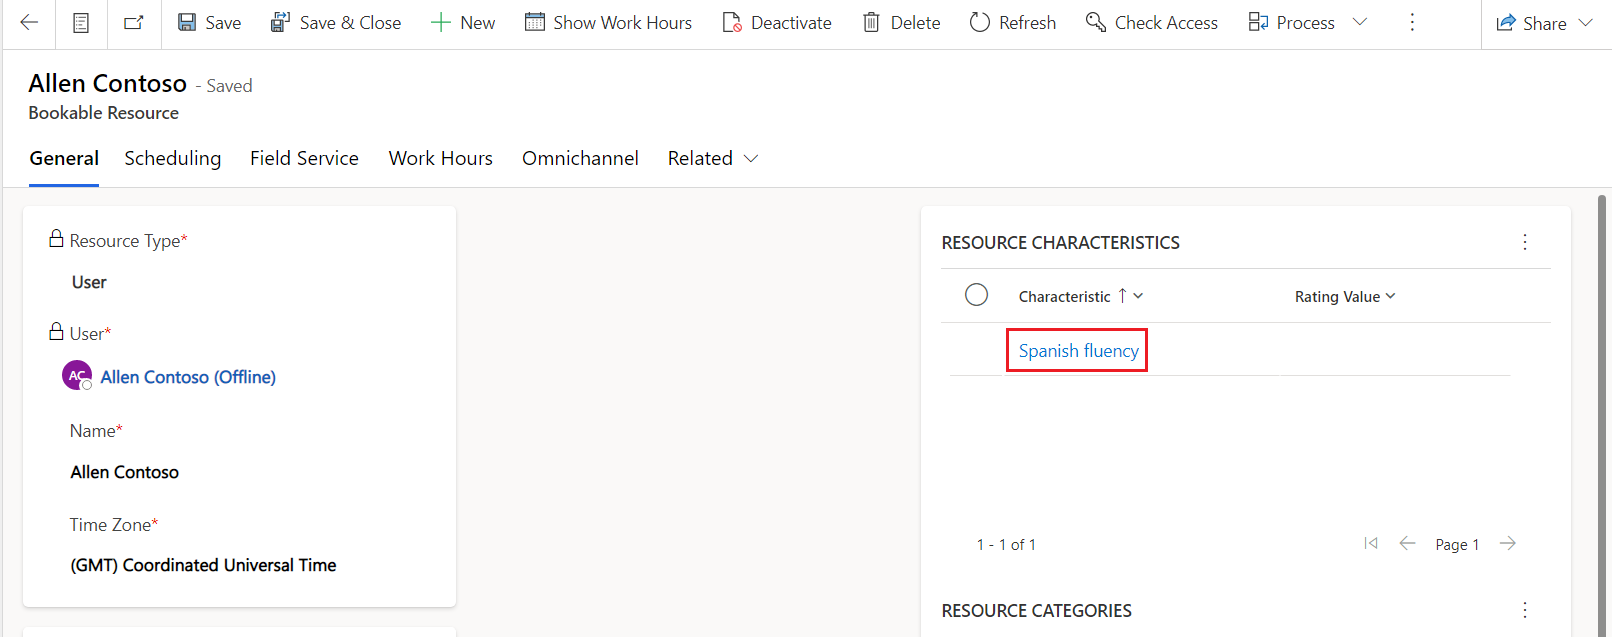The width and height of the screenshot is (1612, 637).
Task: Expand the Share dropdown chevron
Action: (x=1586, y=23)
